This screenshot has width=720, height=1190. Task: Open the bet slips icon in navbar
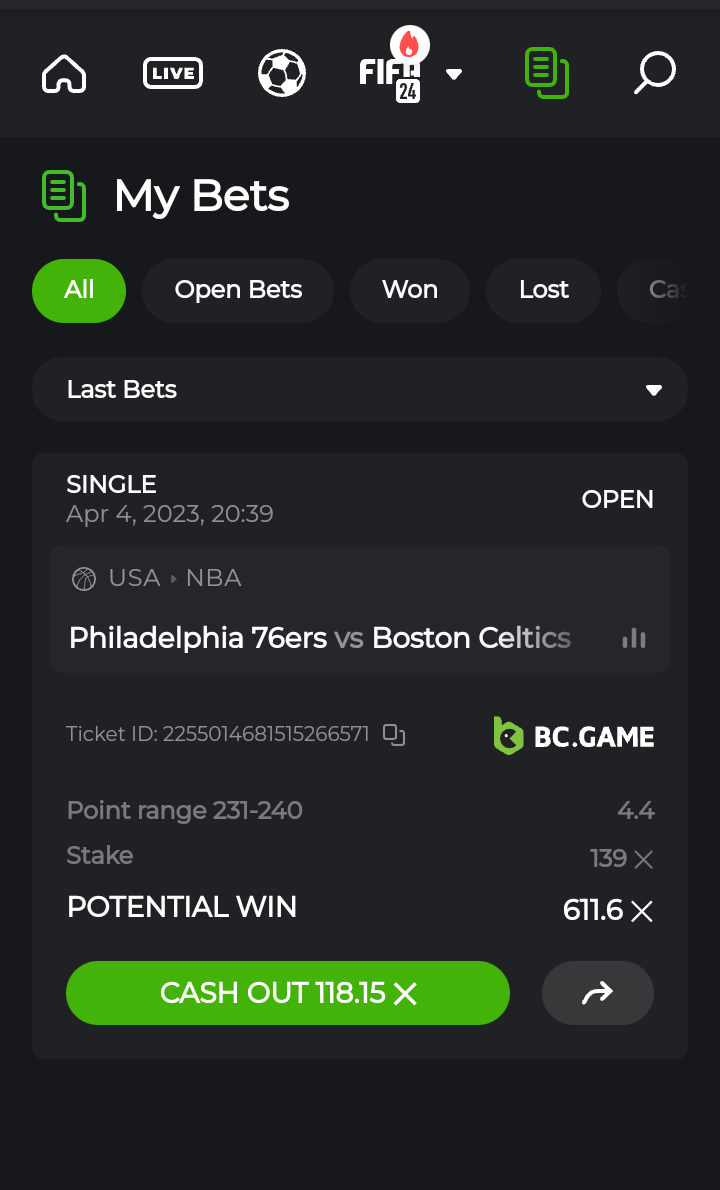coord(546,73)
